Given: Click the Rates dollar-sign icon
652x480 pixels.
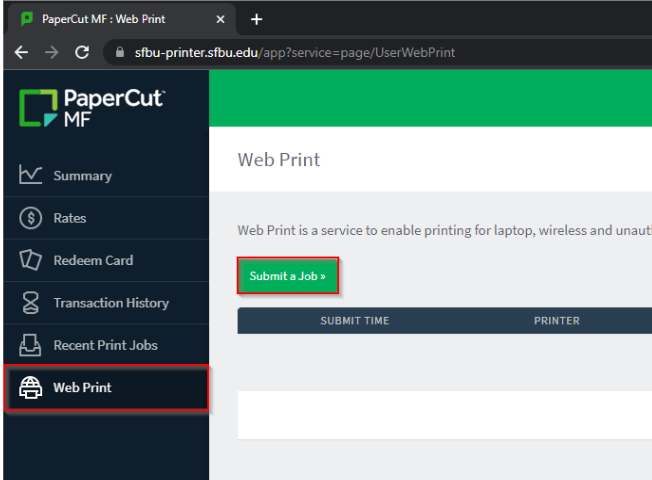Looking at the screenshot, I should coord(30,218).
